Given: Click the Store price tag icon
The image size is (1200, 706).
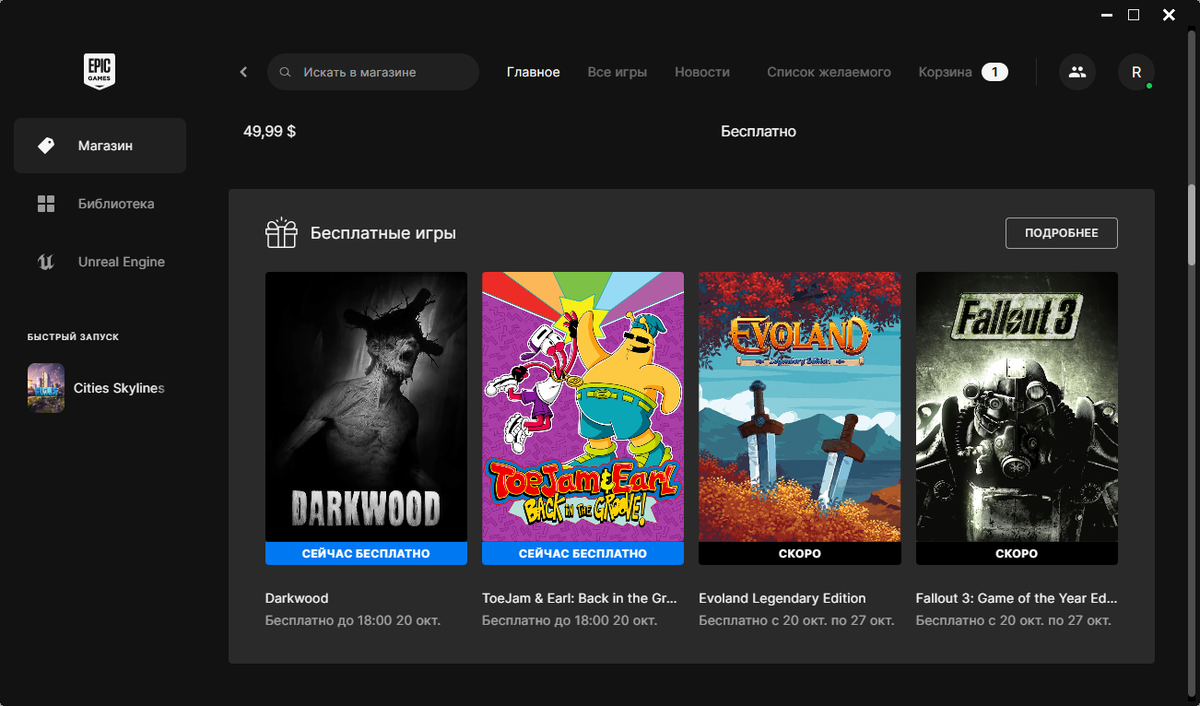Looking at the screenshot, I should click(x=46, y=145).
